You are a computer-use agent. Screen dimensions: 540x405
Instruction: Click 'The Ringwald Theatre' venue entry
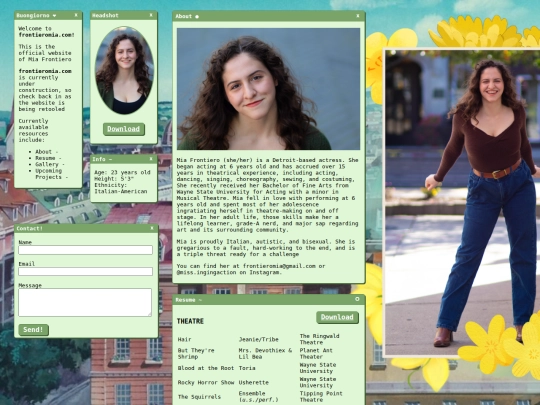[x=319, y=339]
